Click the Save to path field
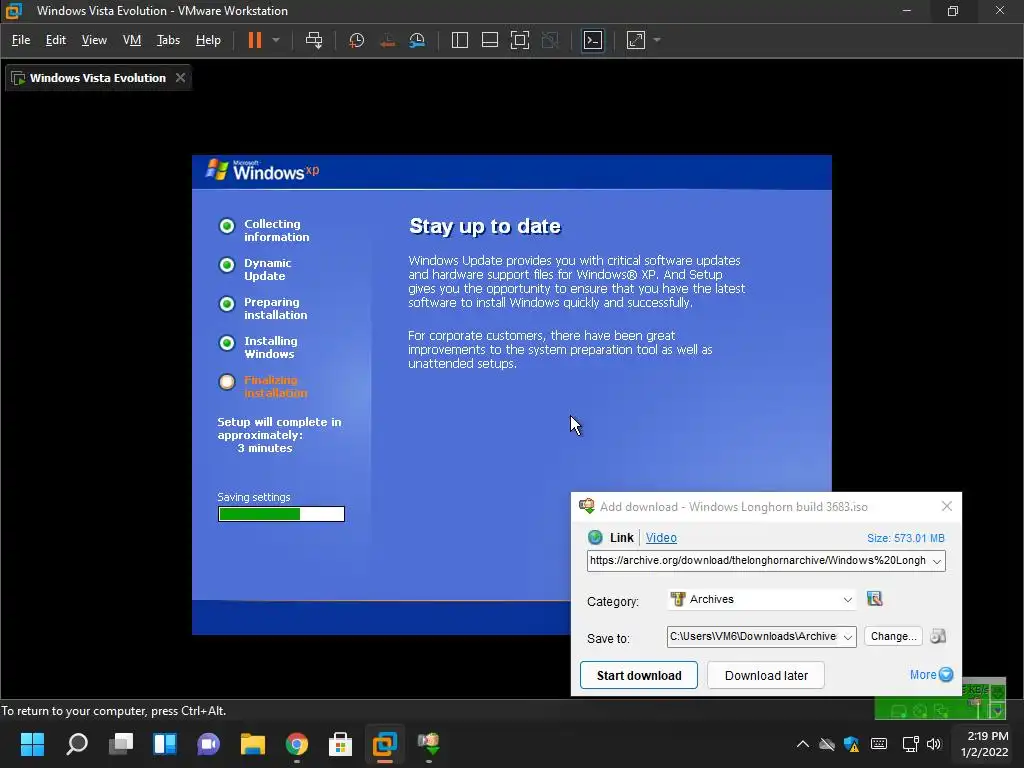Screen dimensions: 1024x768 pyautogui.click(x=753, y=637)
